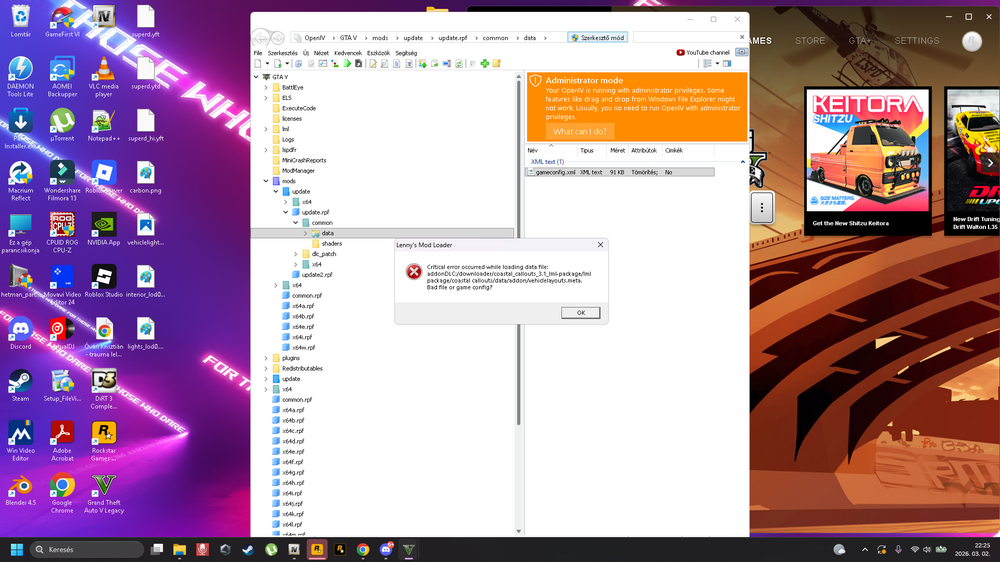1000x562 pixels.
Task: Open Blender 4.5 desktop shortcut
Action: [20, 490]
